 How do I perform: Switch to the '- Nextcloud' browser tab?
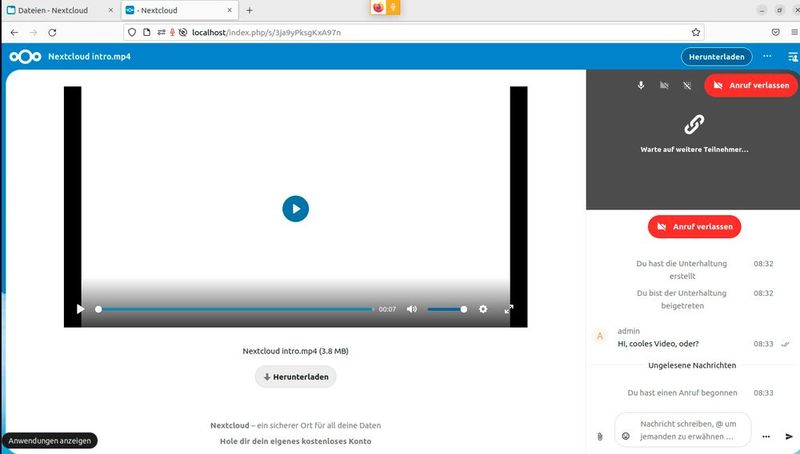pos(180,10)
